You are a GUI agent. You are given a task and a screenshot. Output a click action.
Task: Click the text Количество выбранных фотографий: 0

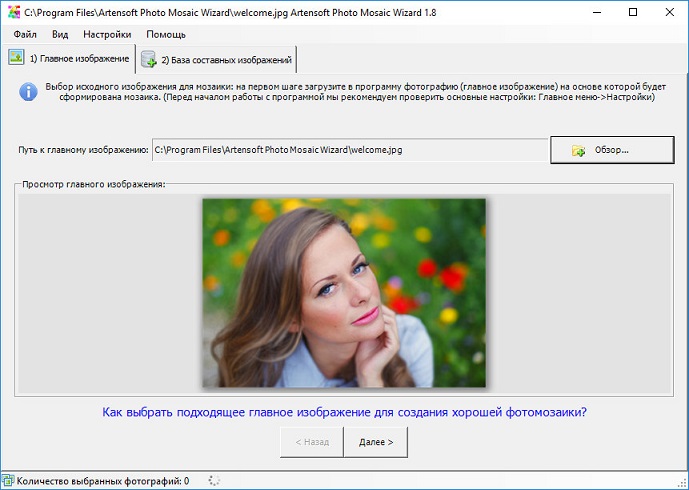pyautogui.click(x=103, y=481)
